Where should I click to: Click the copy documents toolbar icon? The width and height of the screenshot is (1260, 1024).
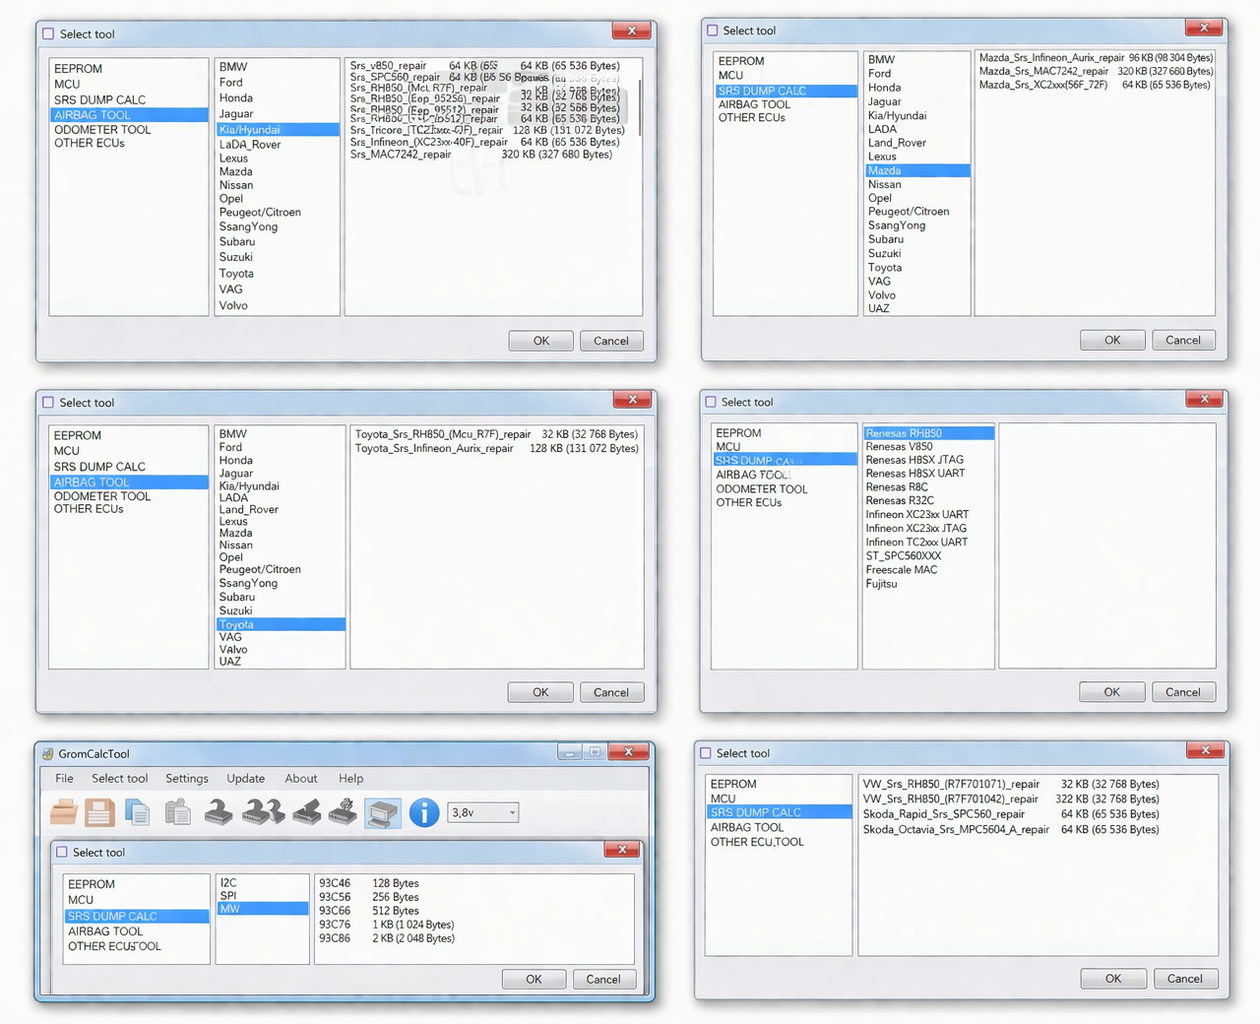click(138, 812)
